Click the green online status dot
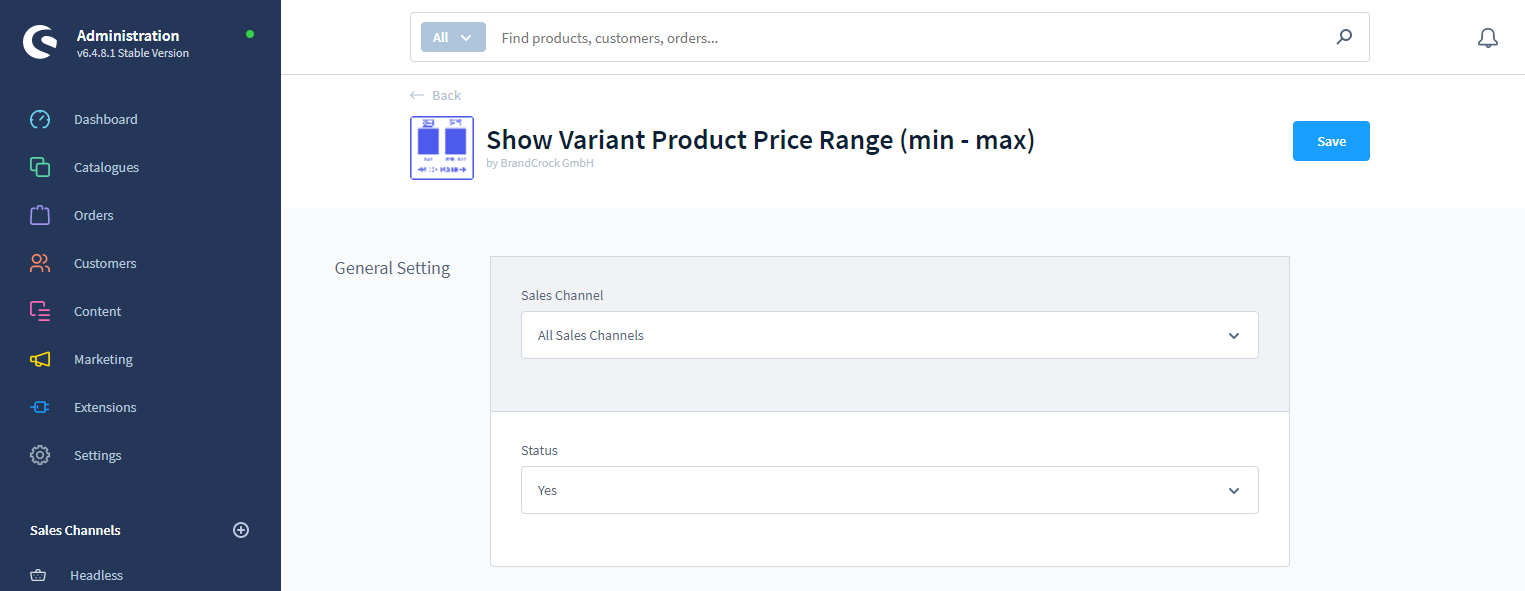Viewport: 1525px width, 591px height. (250, 34)
